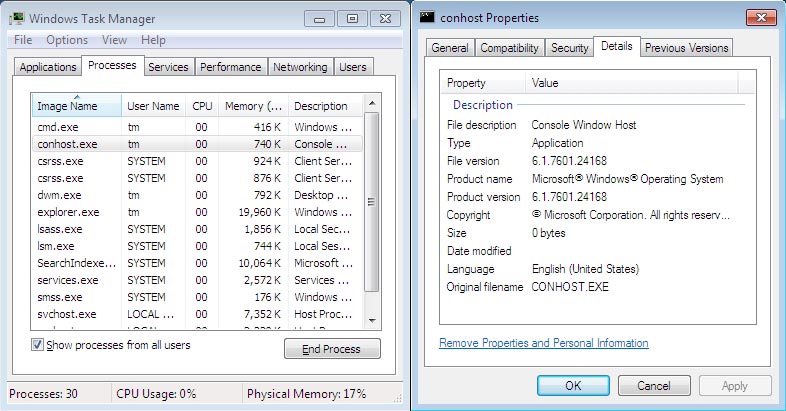Select the services.exe process

click(197, 280)
